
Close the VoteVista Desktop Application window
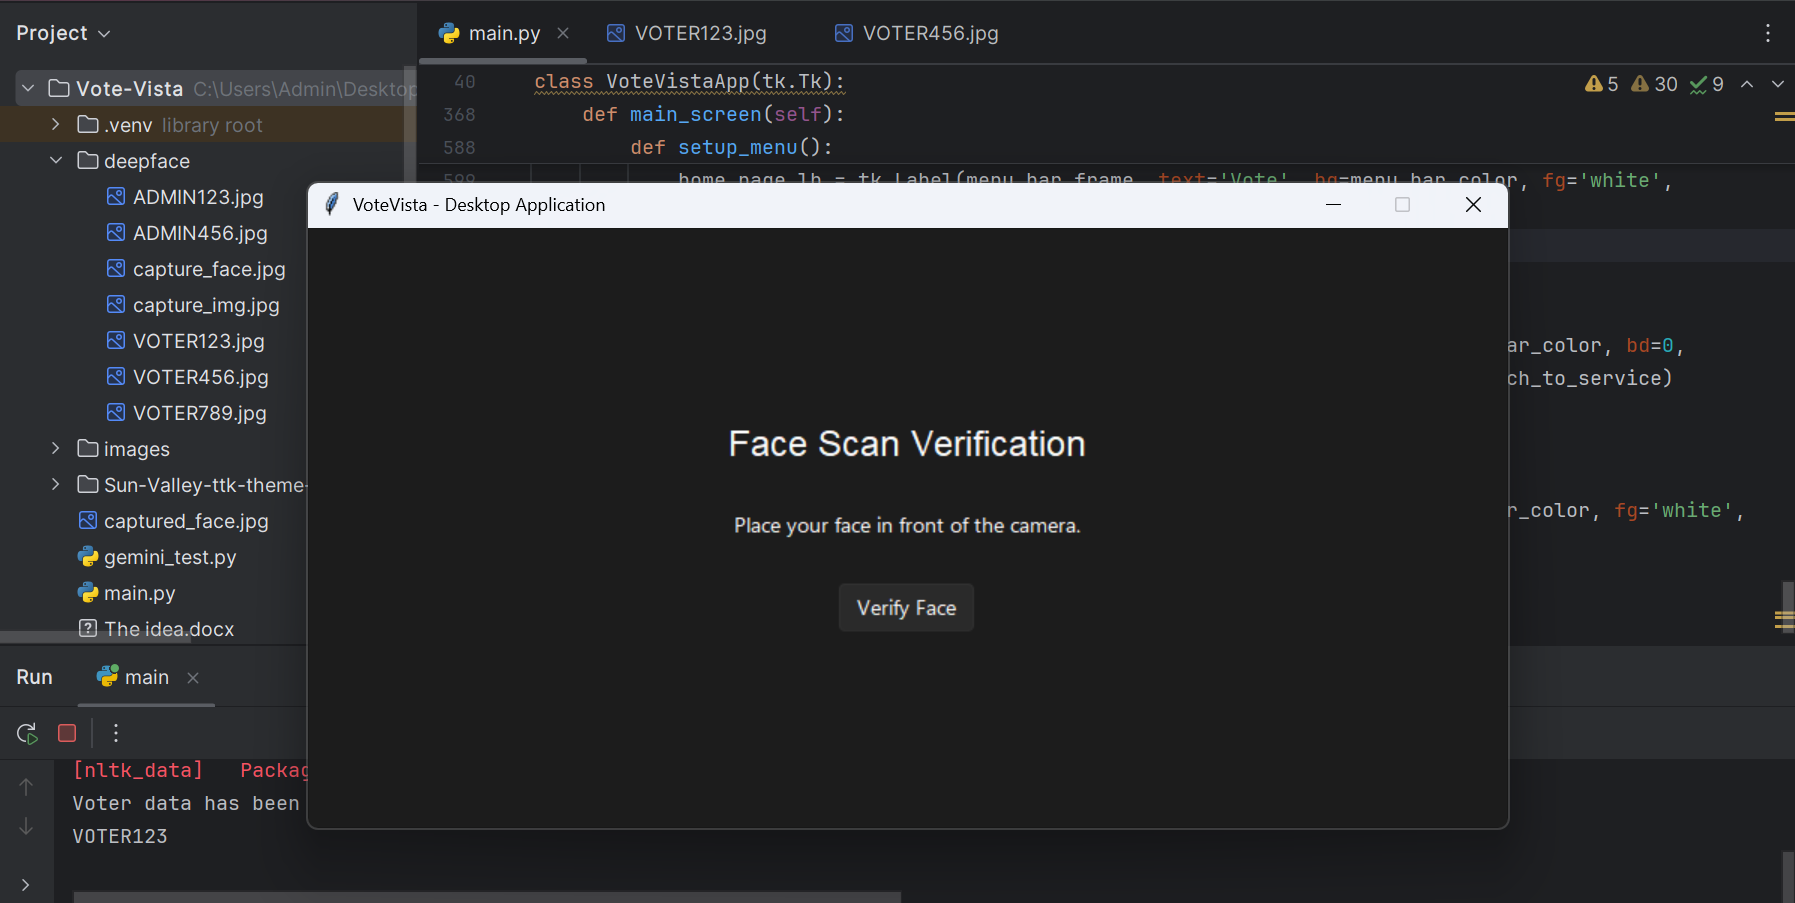(x=1473, y=204)
